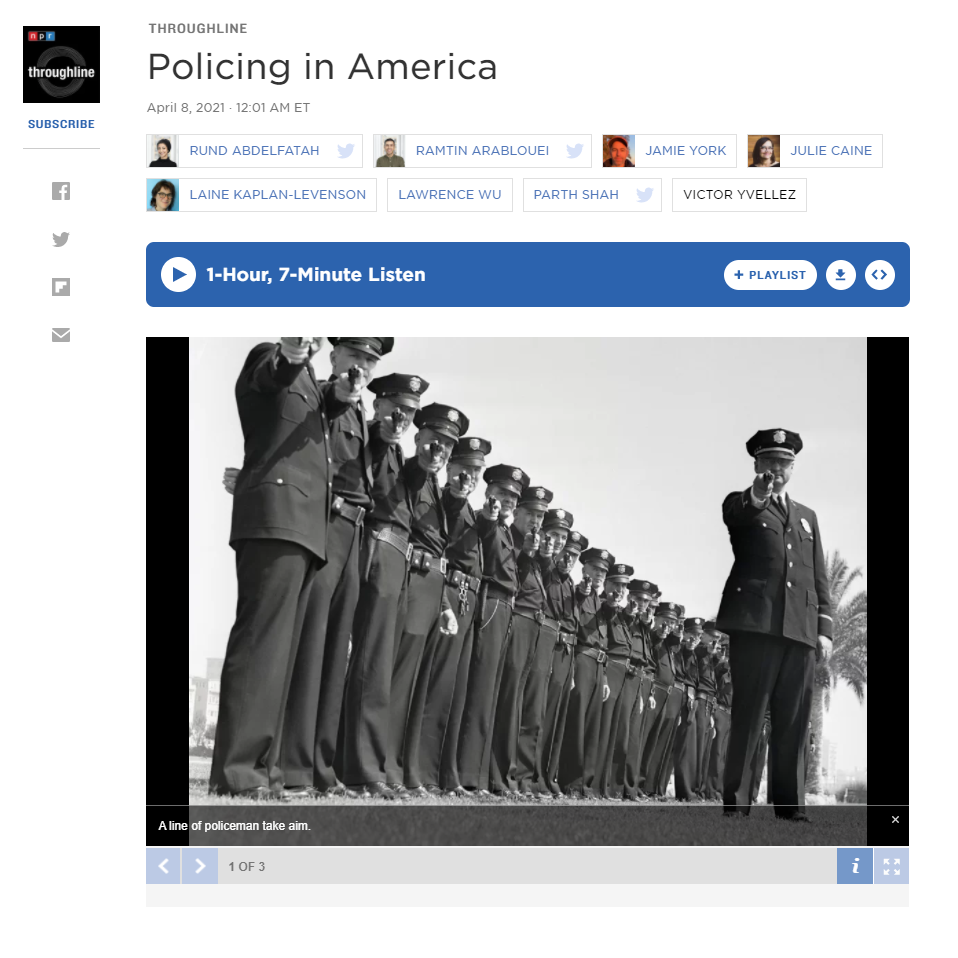This screenshot has height=958, width=958.
Task: Share the story on Facebook
Action: point(61,191)
